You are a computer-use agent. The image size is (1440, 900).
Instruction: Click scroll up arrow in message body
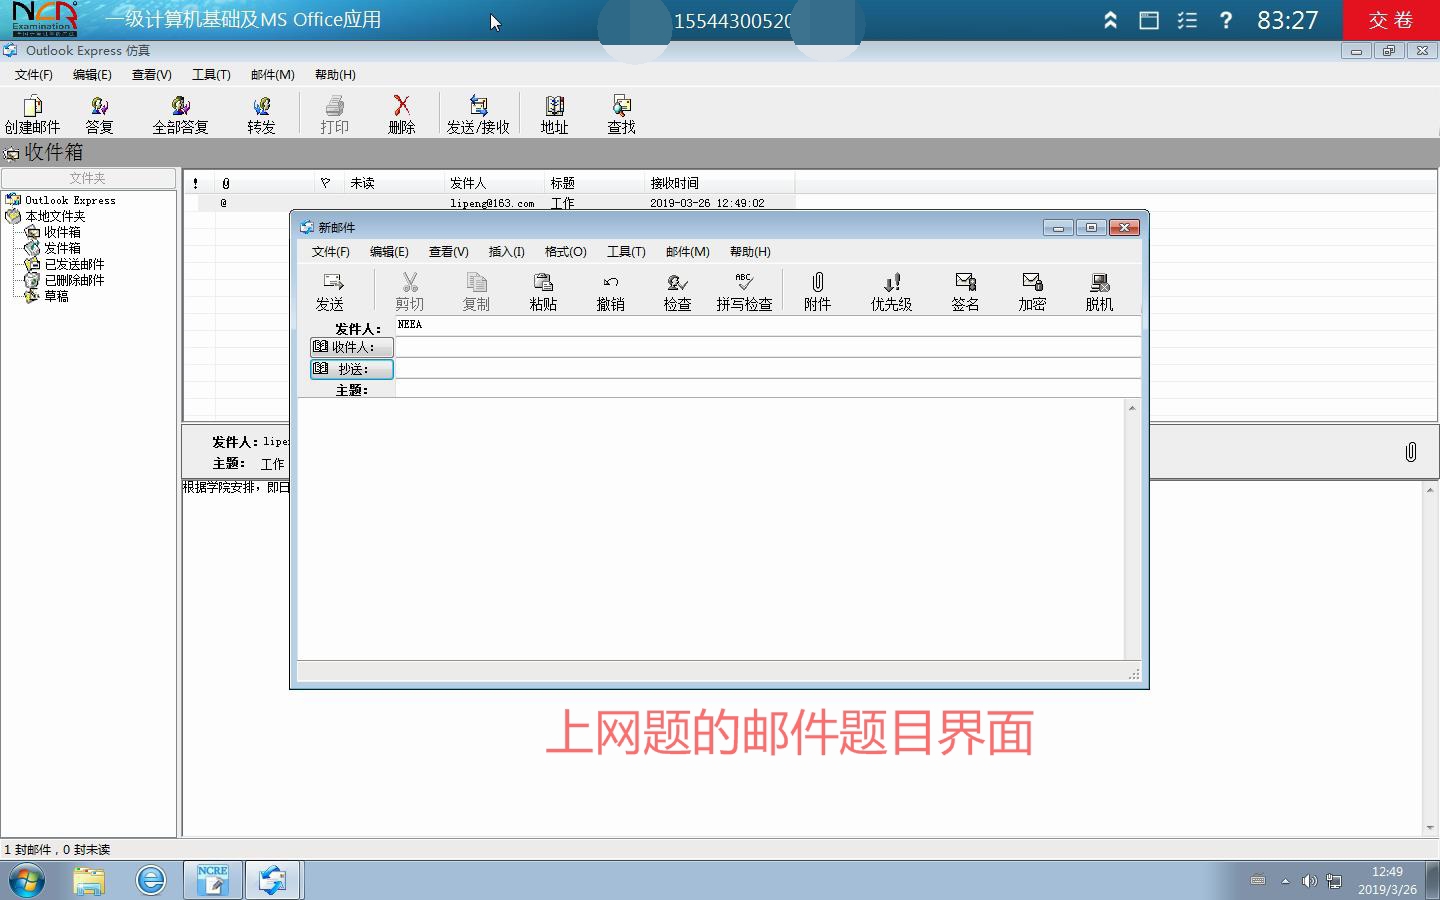tap(1132, 408)
